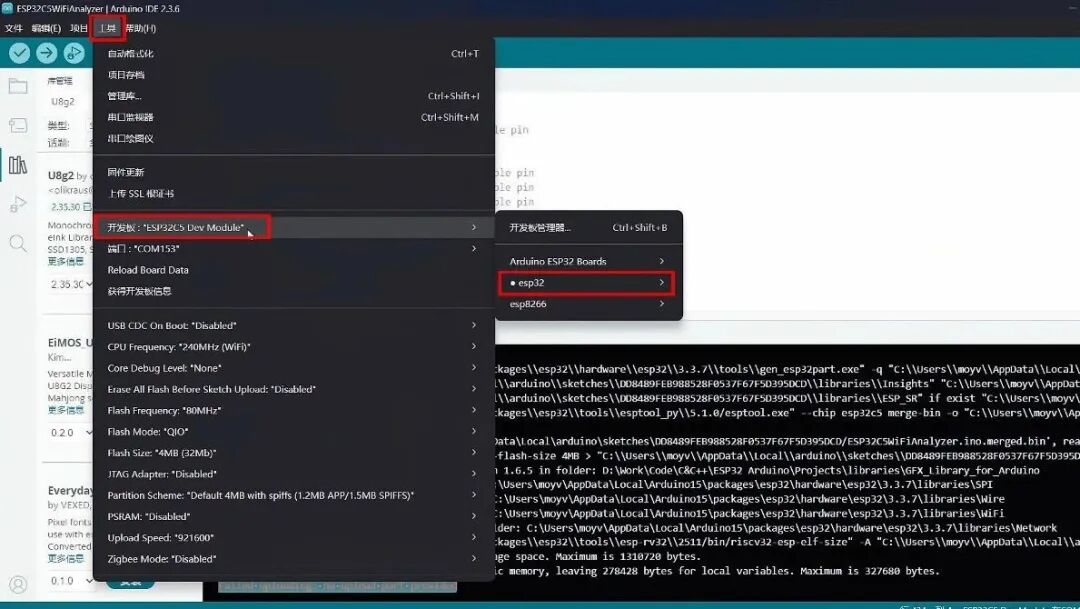The height and width of the screenshot is (609, 1080).
Task: Click the U8g2 library title
Action: pos(61,176)
